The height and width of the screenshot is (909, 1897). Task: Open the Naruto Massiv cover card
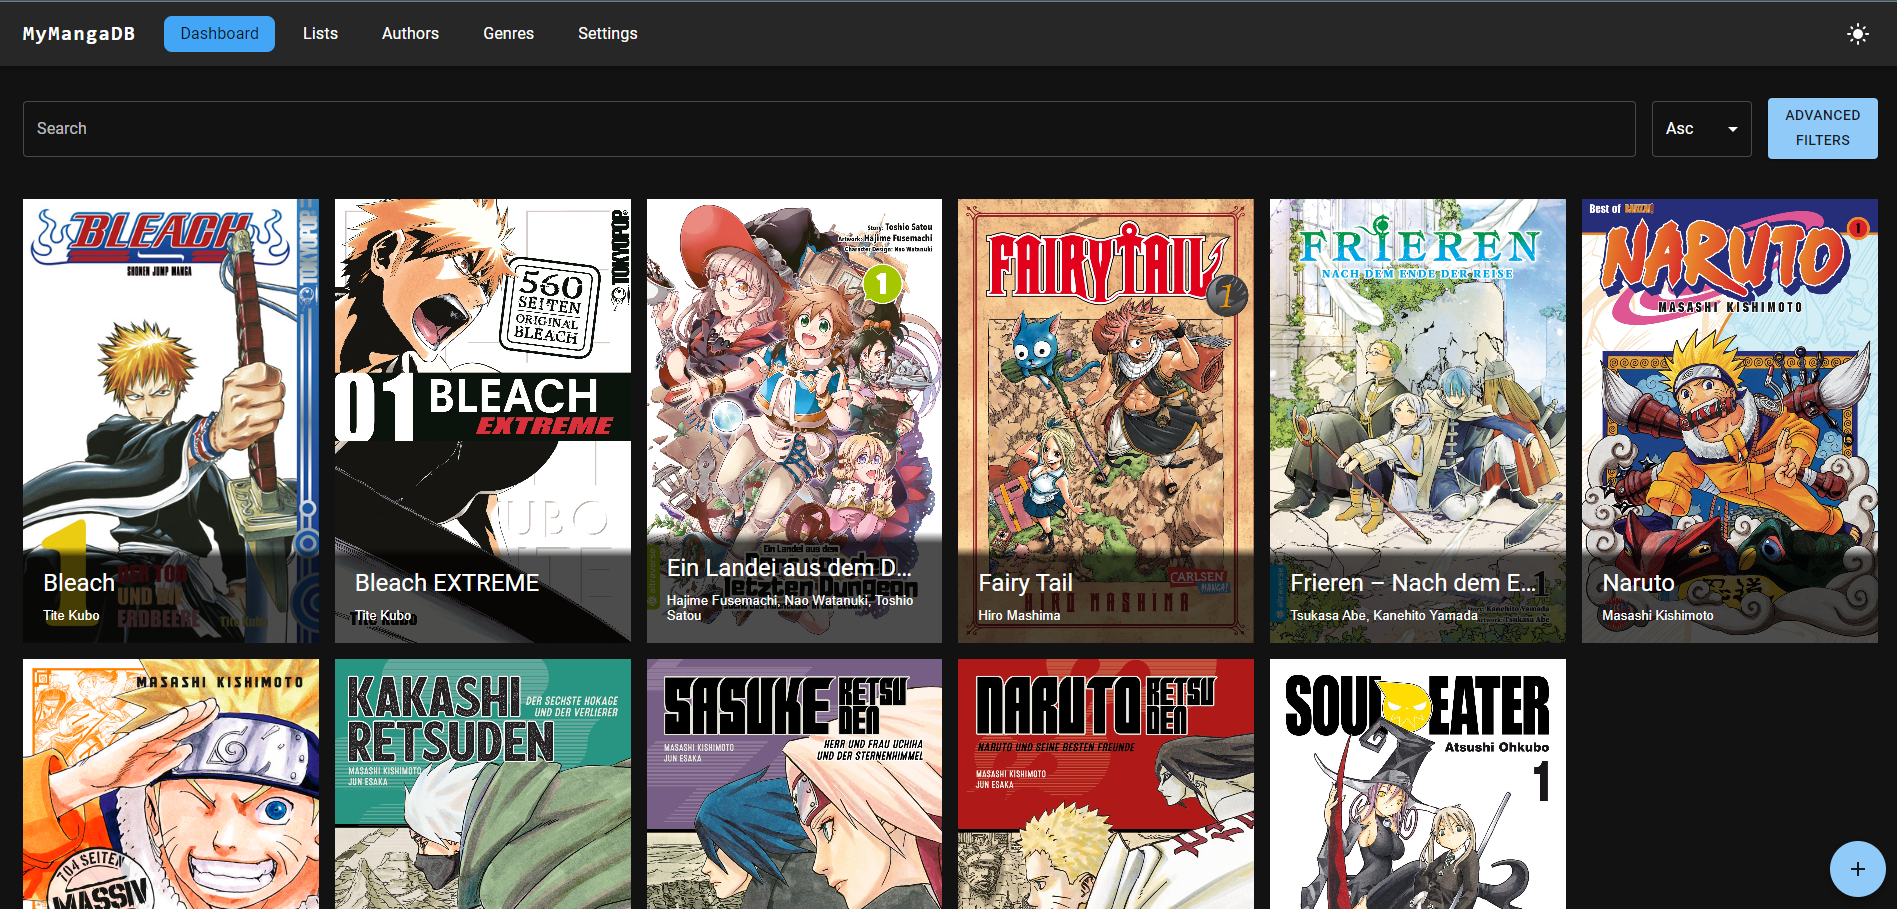[171, 784]
